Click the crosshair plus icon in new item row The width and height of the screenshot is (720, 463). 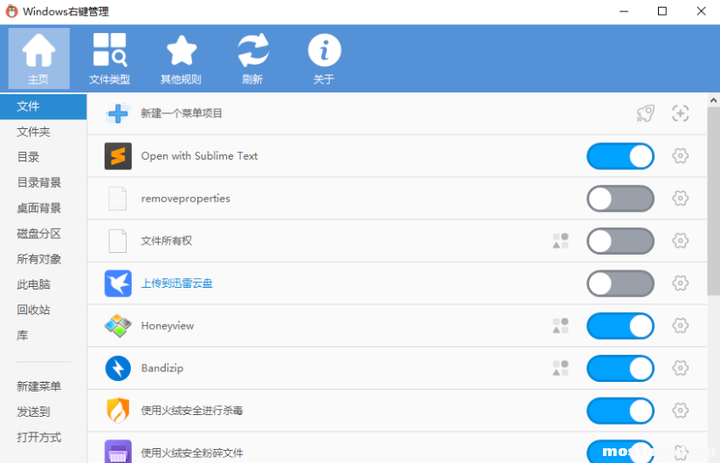point(680,113)
